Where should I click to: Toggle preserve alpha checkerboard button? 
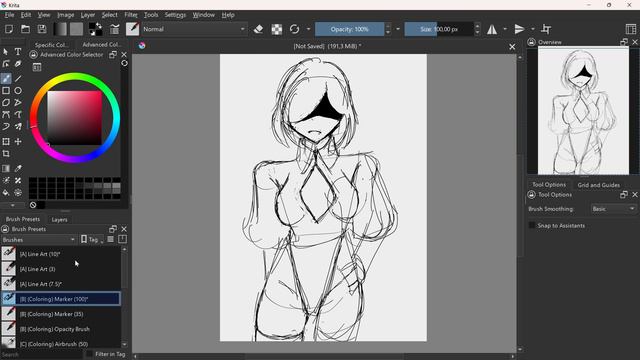tap(277, 29)
